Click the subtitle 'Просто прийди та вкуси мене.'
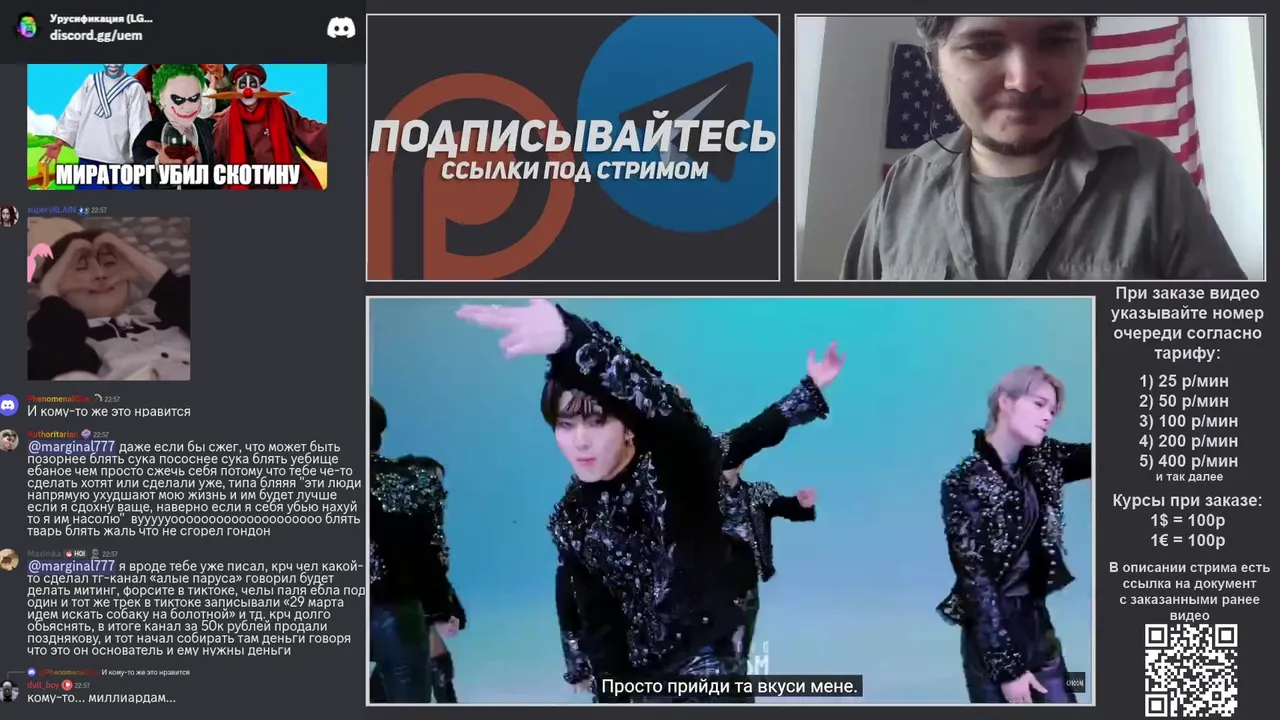Screen dimensions: 1280x720 click(729, 687)
